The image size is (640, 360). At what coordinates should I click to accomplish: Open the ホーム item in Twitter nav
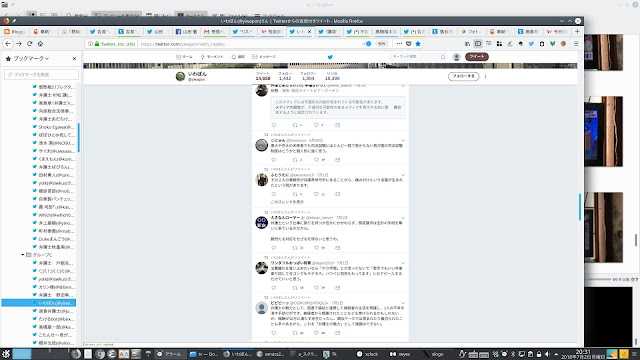[184, 57]
